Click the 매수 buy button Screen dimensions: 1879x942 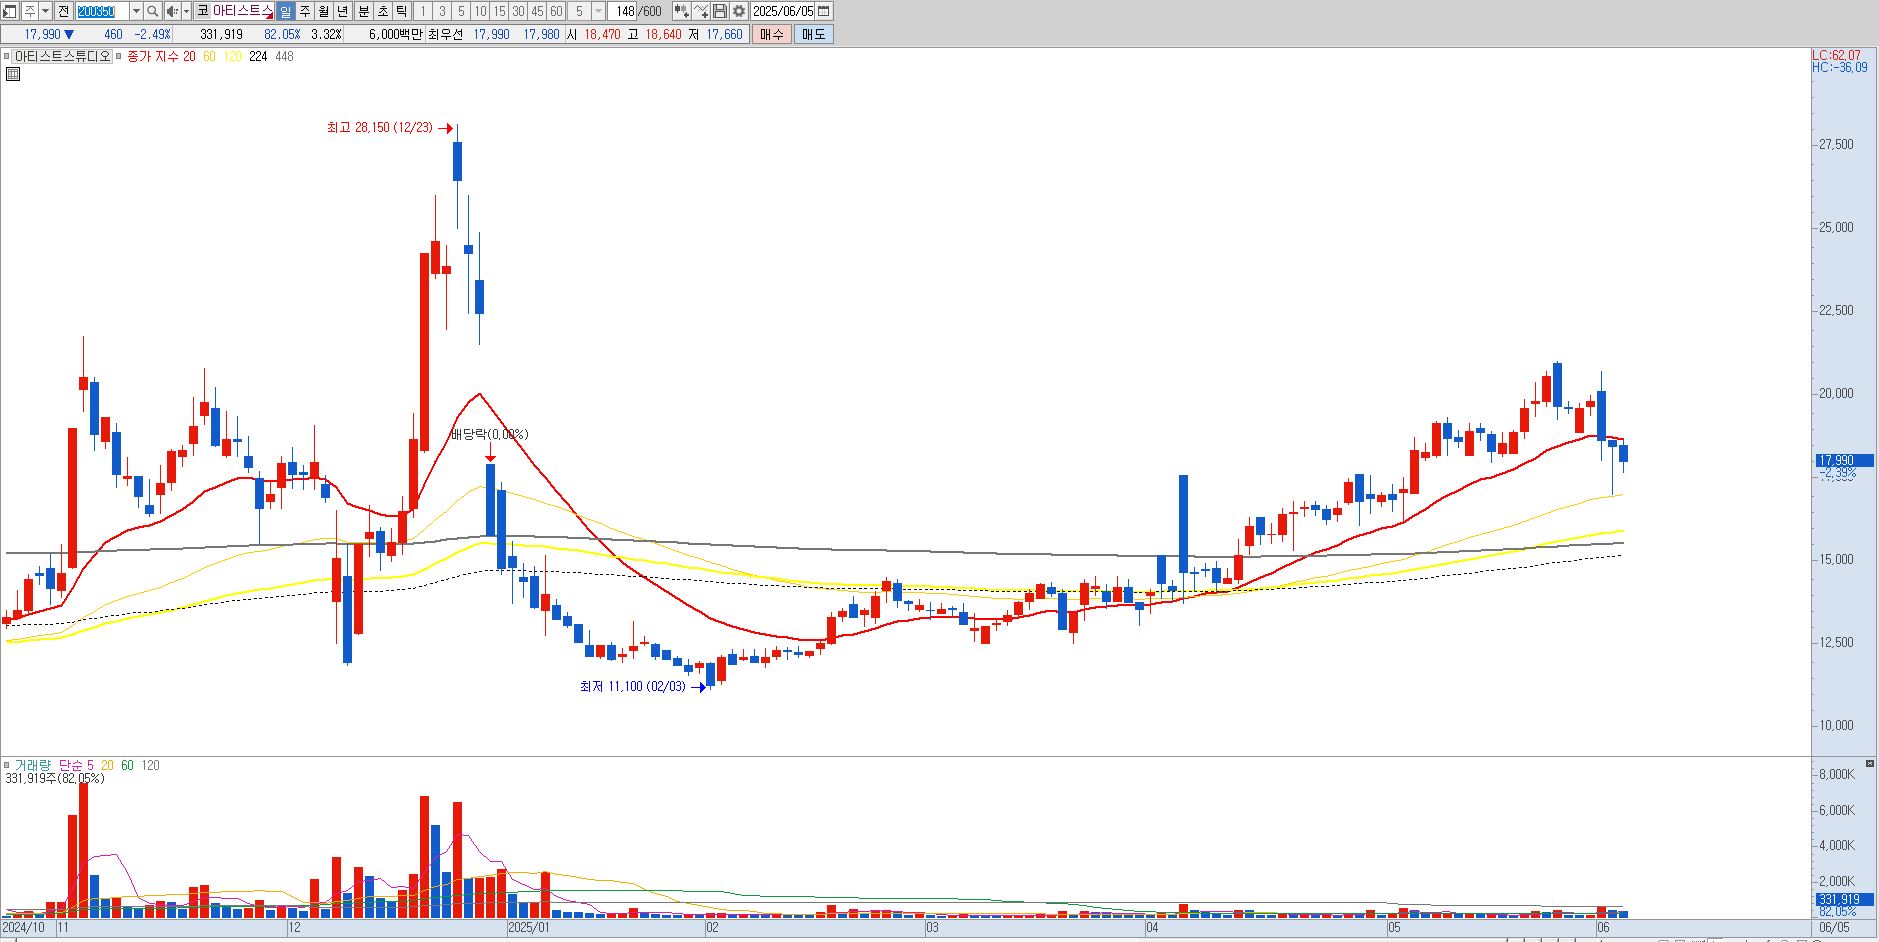click(x=772, y=34)
